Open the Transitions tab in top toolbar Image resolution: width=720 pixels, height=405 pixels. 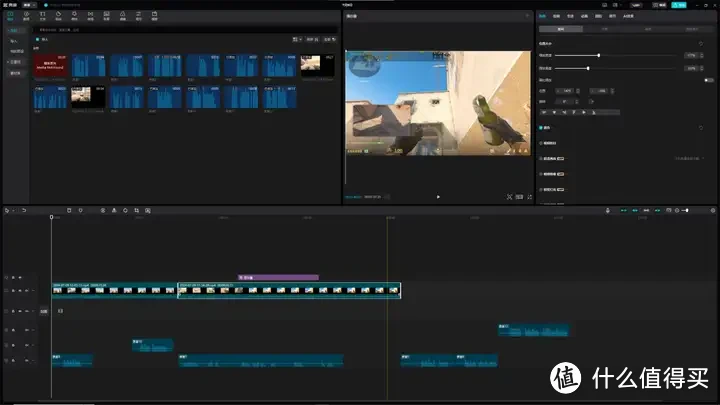[90, 16]
